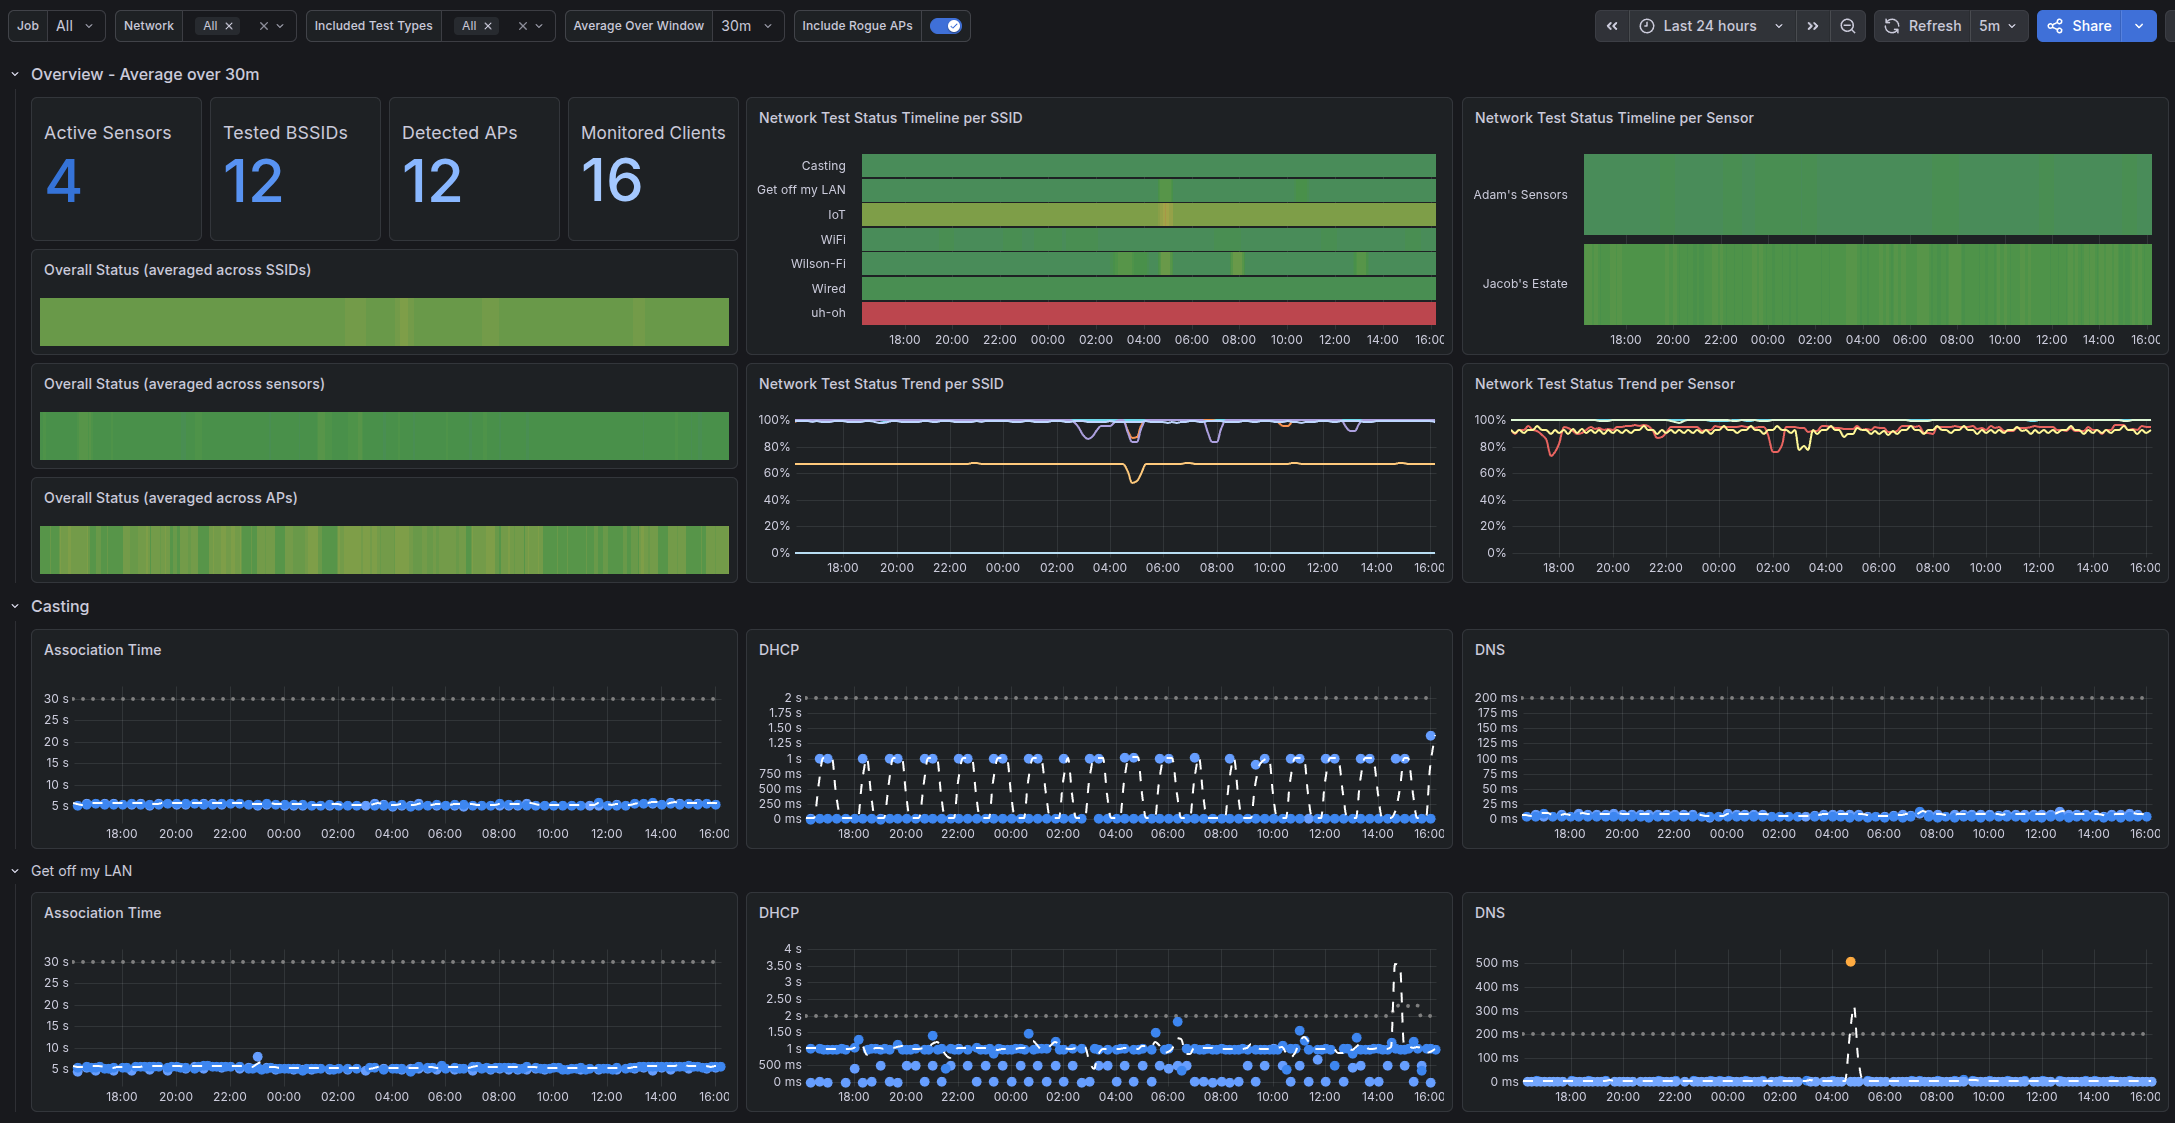Click Casting Association Time panel title
This screenshot has height=1123, width=2175.
(x=102, y=650)
